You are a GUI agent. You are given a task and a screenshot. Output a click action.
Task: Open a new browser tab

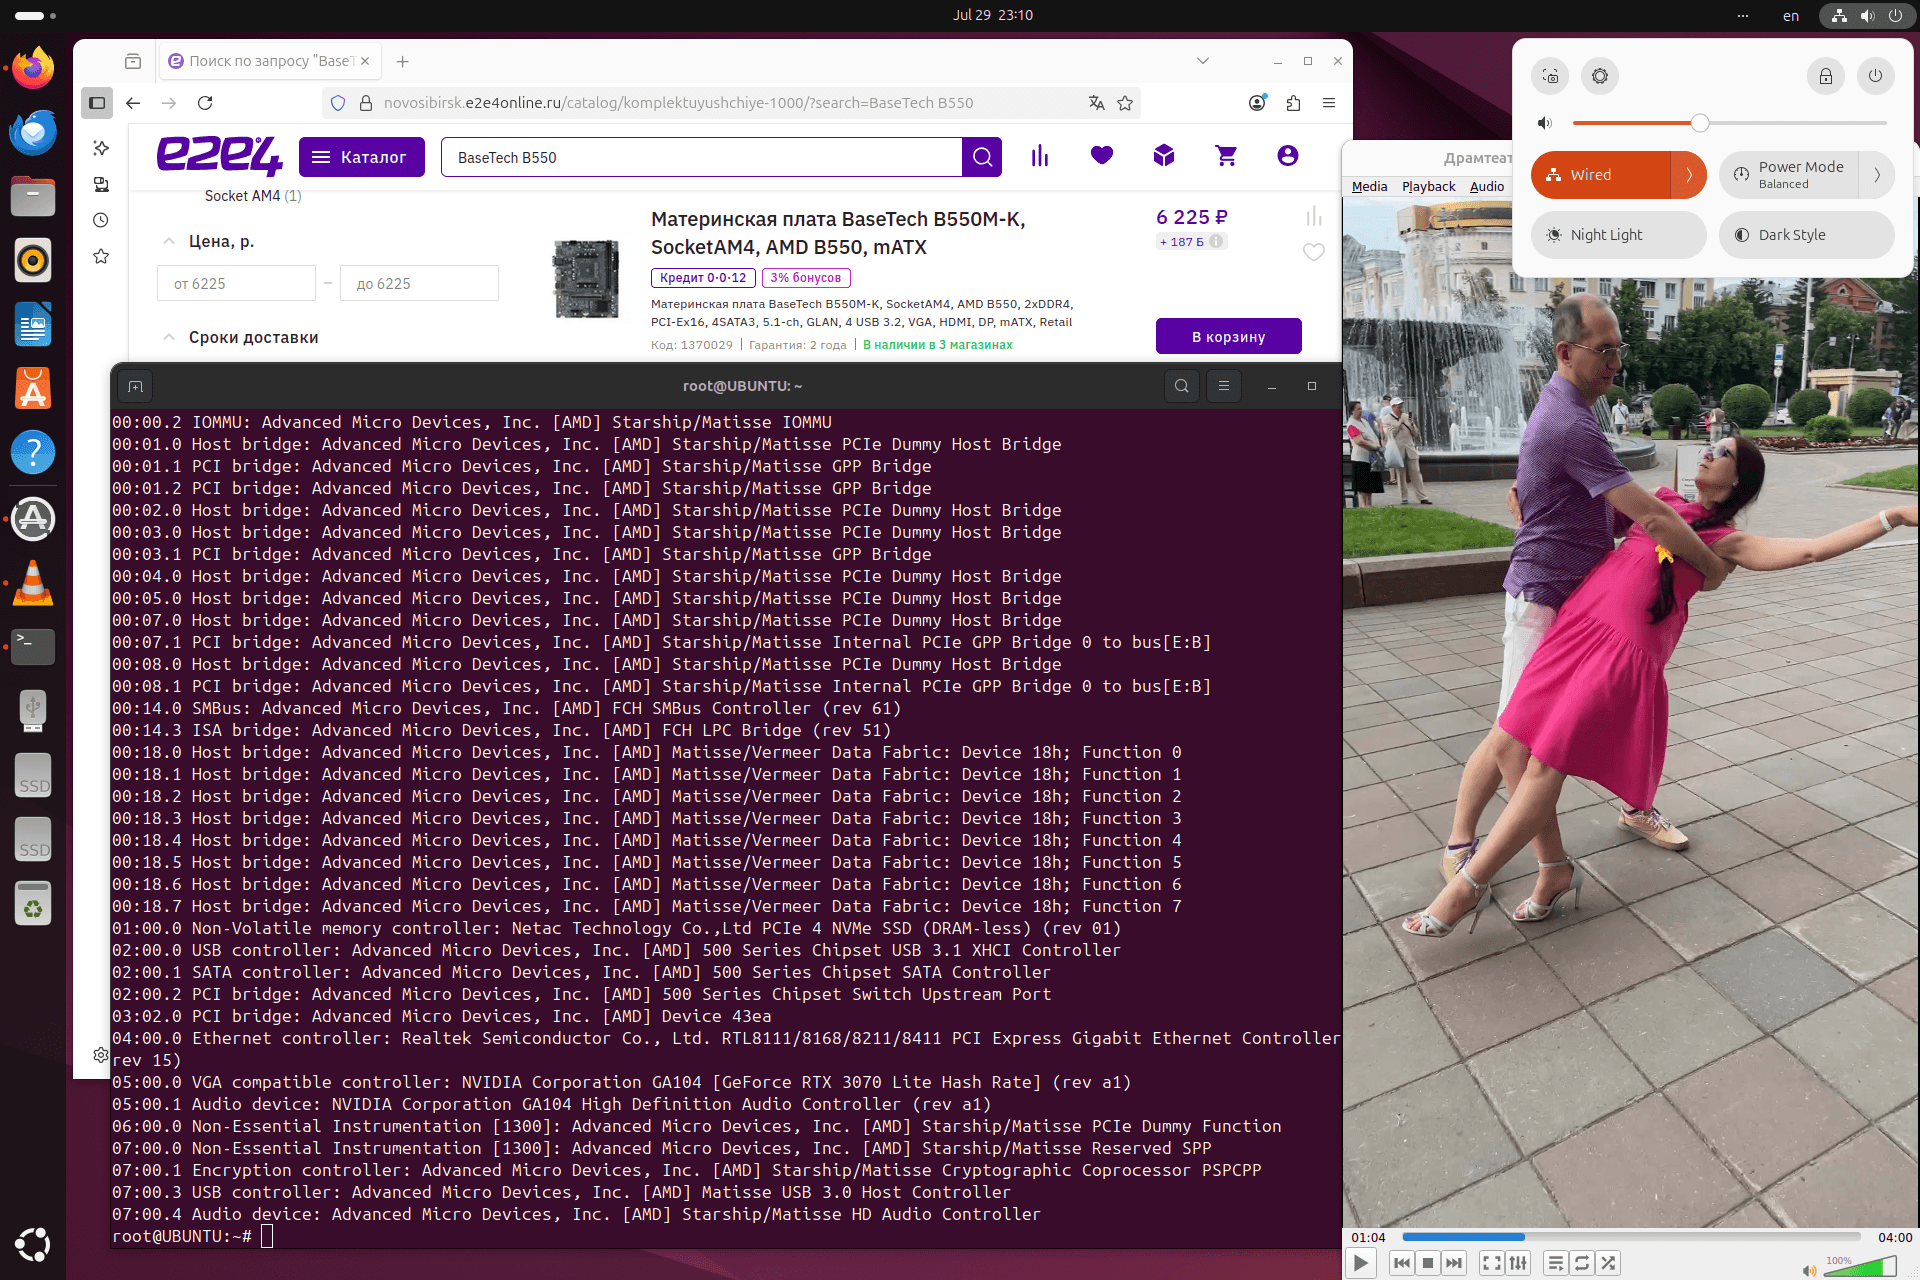403,61
